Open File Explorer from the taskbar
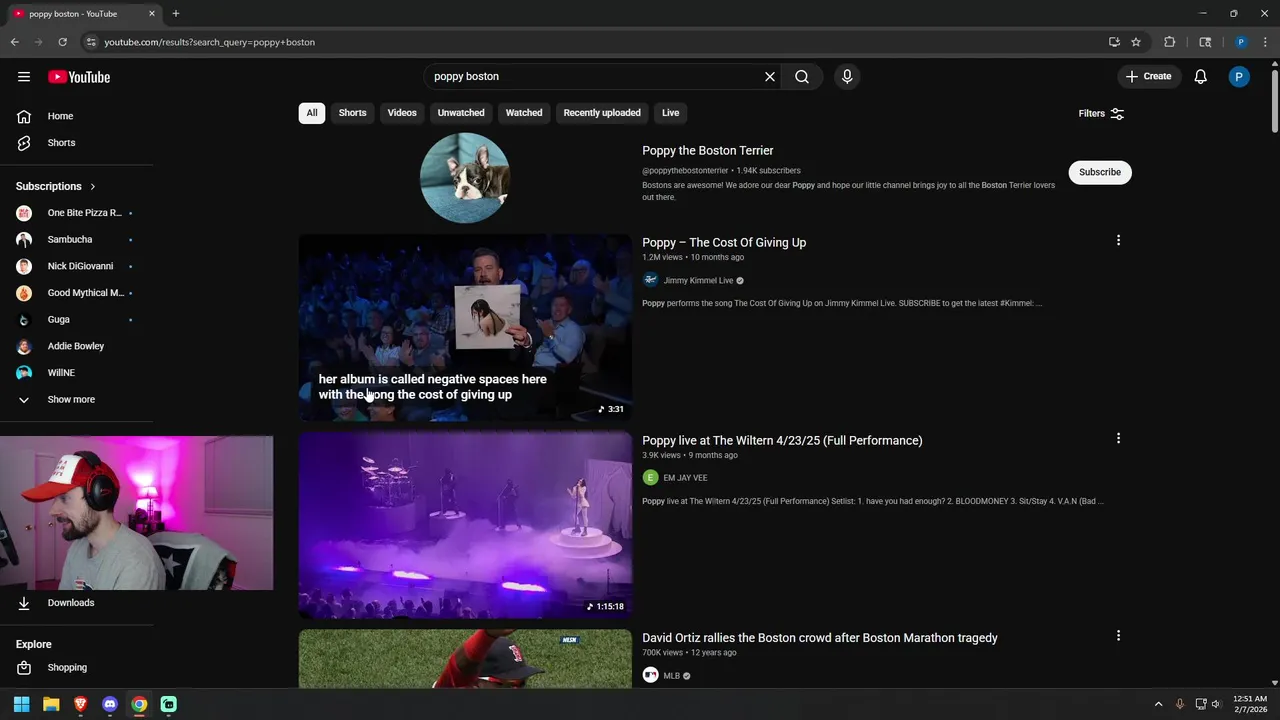 (51, 704)
